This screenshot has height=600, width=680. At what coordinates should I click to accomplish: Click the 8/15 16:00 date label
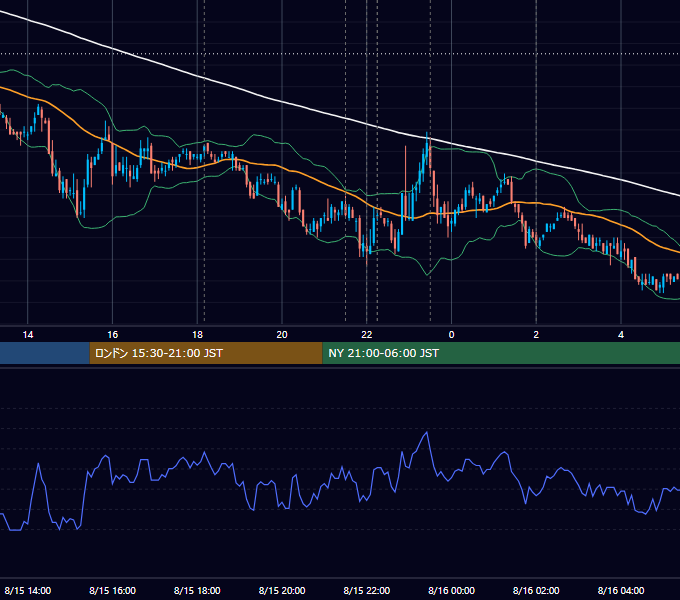[x=112, y=590]
